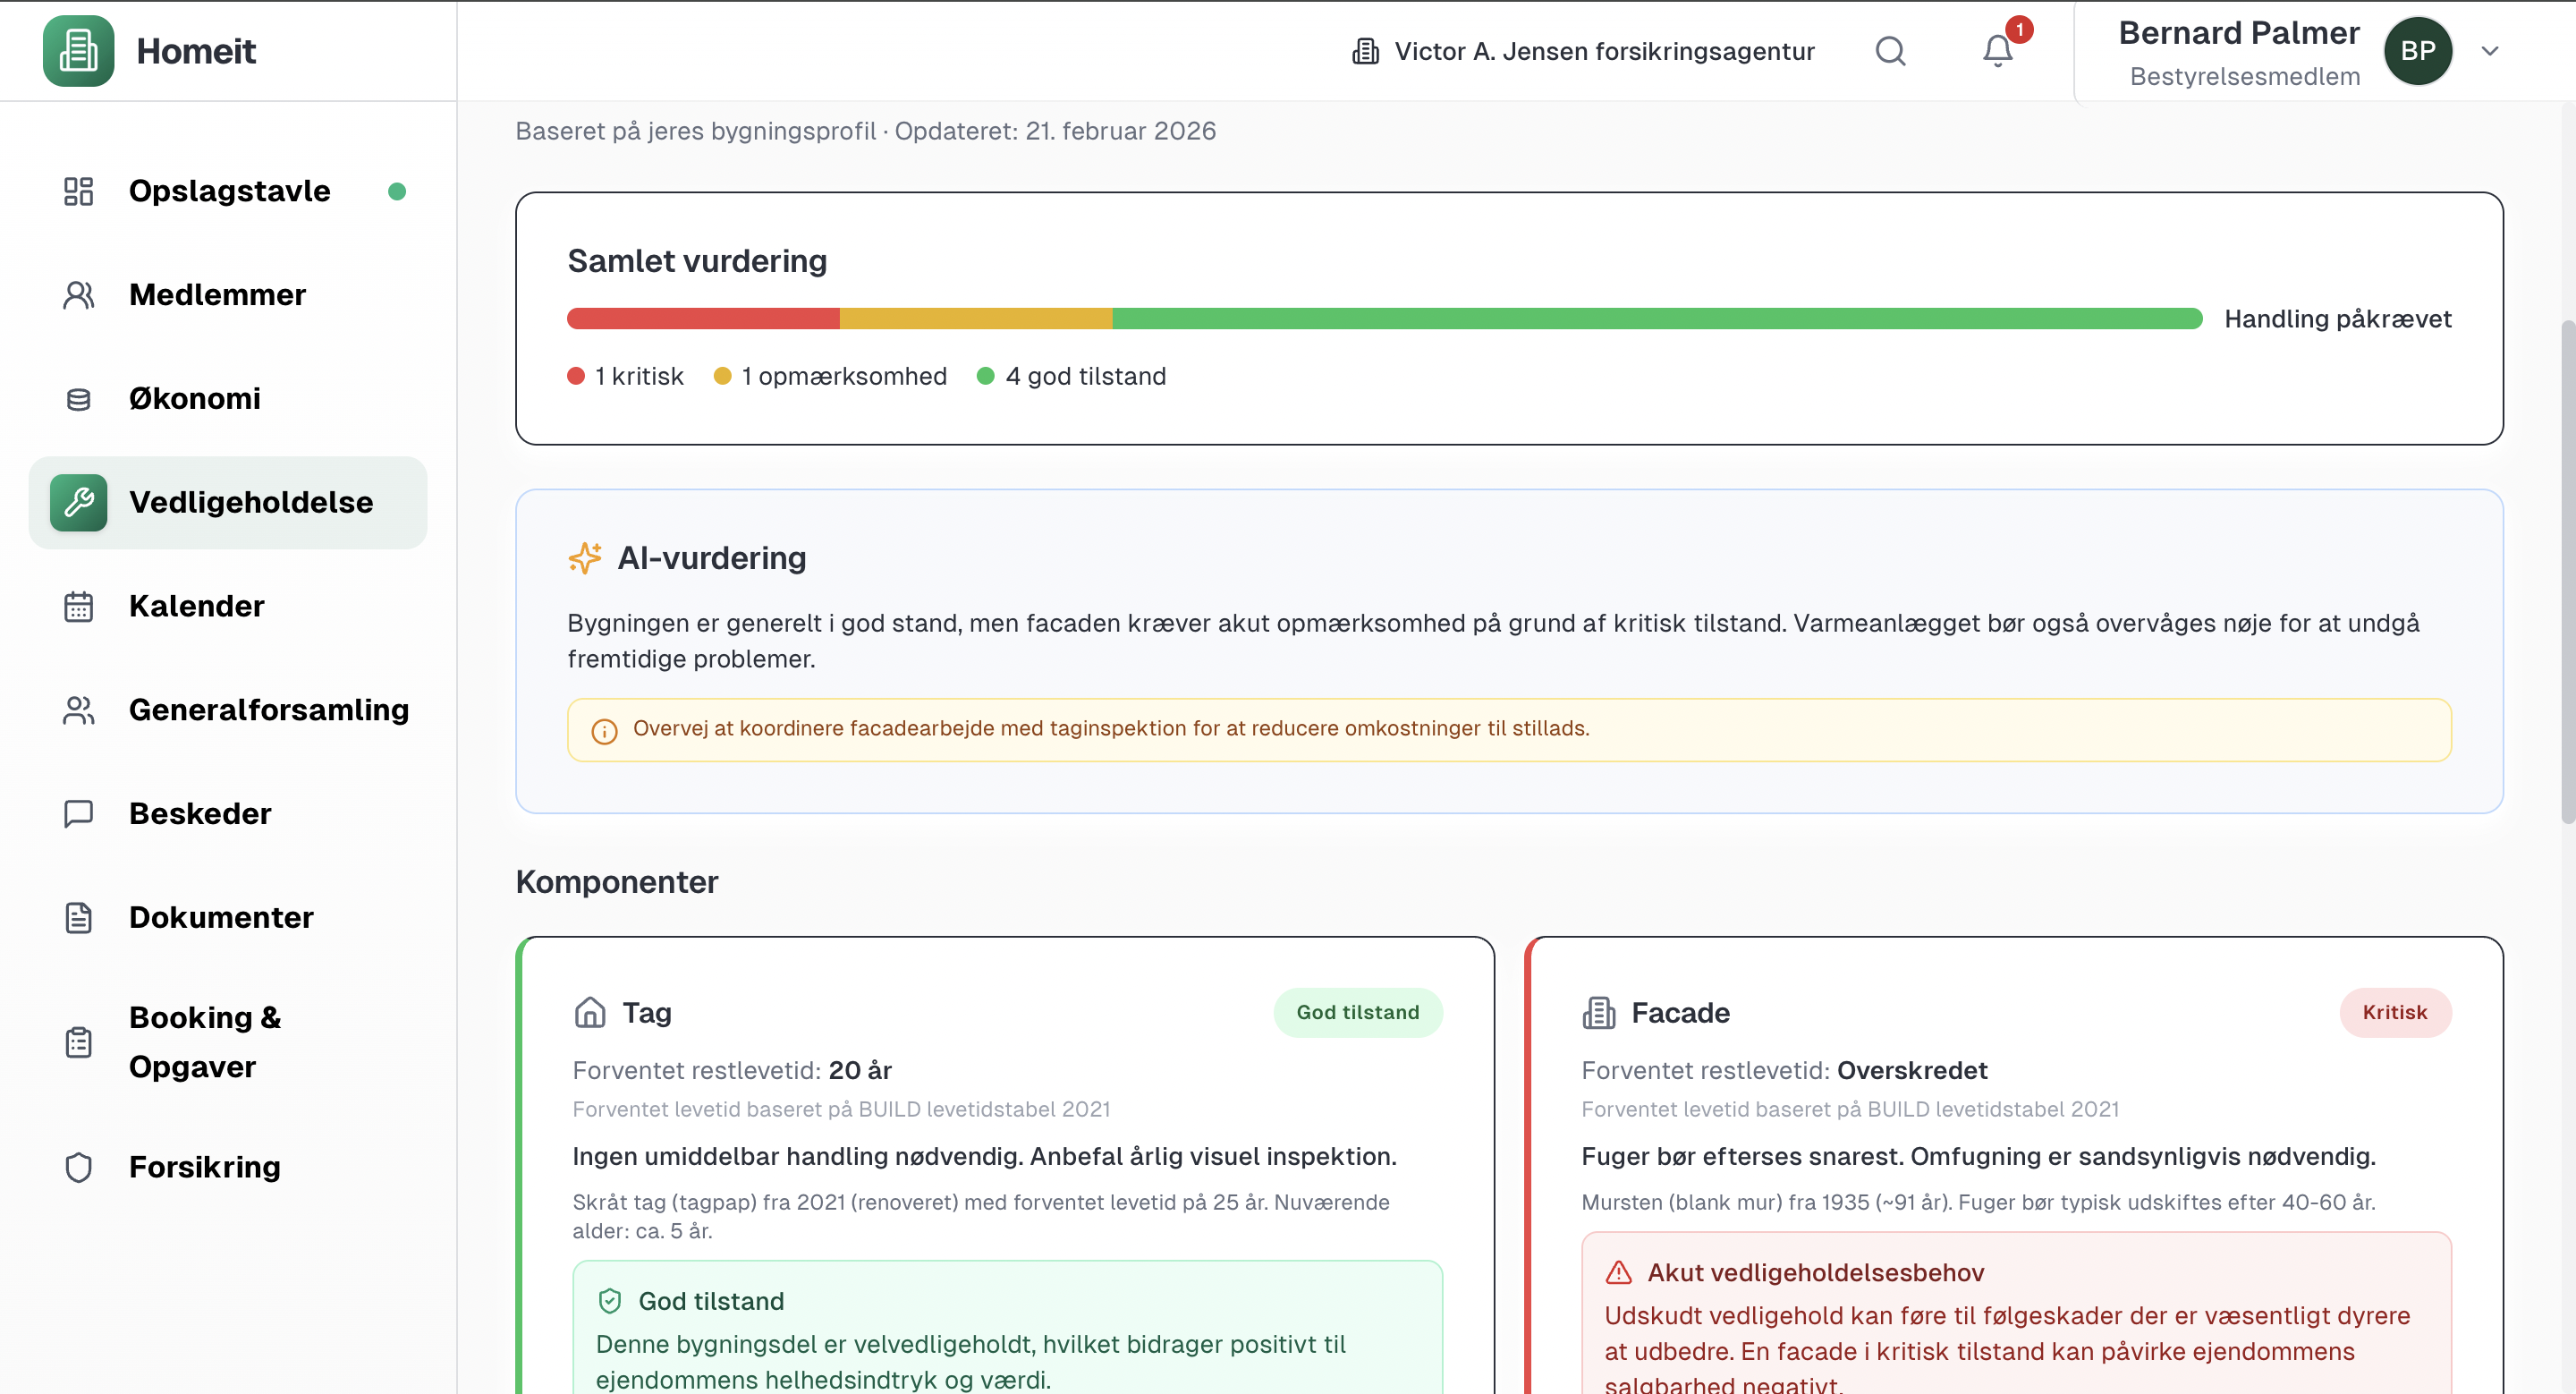
Task: Select the Kalender calendar icon
Action: (78, 605)
